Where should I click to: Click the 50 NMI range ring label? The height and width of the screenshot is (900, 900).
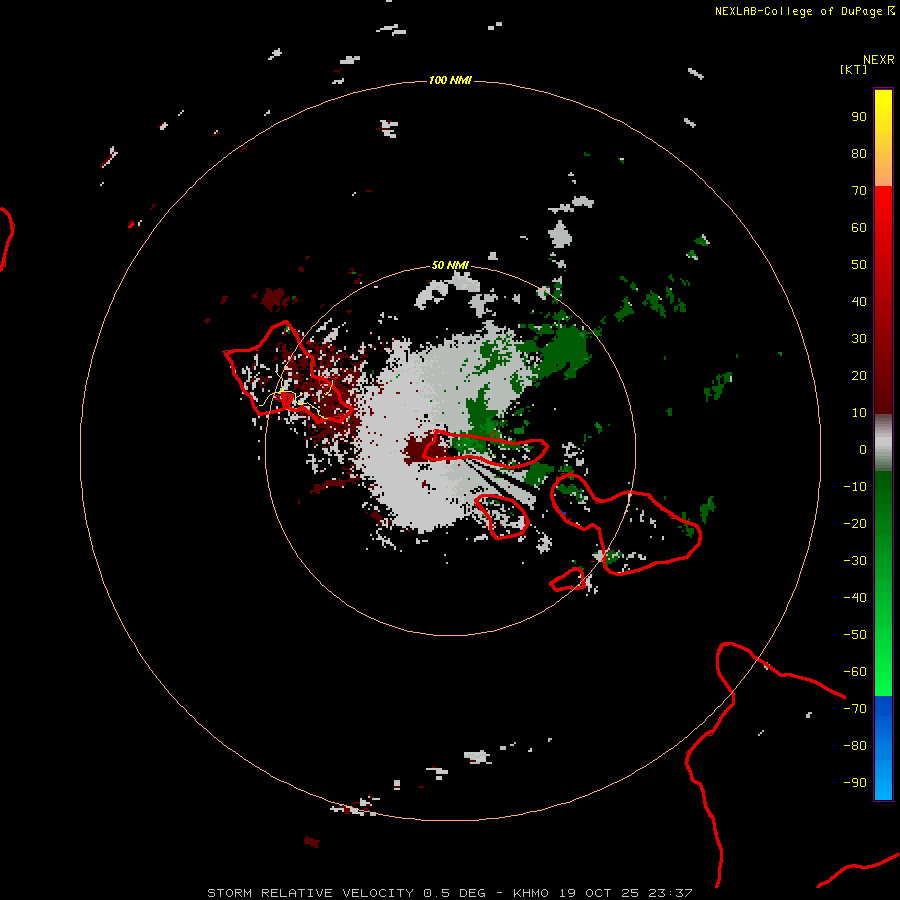click(450, 265)
